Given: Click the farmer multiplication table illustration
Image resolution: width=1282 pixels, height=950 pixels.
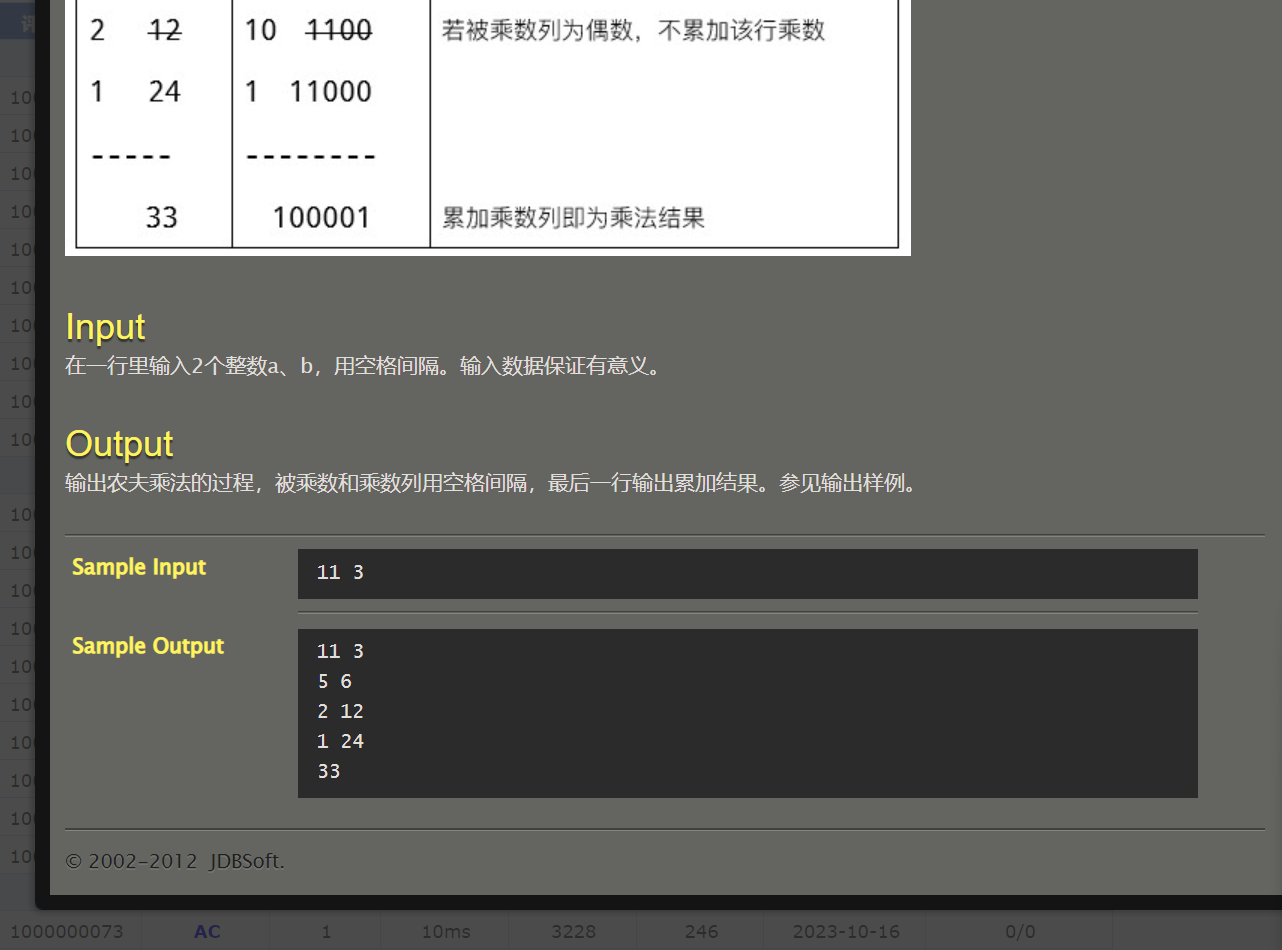Looking at the screenshot, I should tap(488, 127).
